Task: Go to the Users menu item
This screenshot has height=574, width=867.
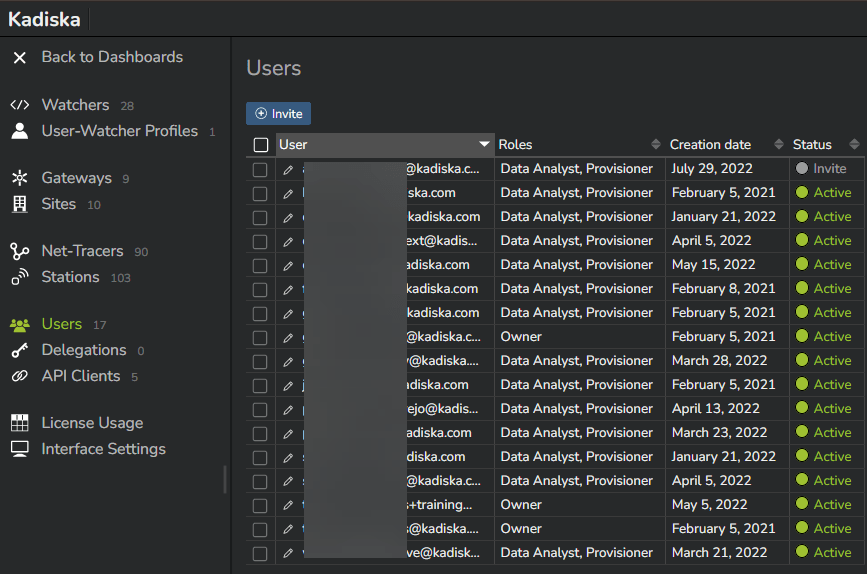Action: tap(61, 324)
